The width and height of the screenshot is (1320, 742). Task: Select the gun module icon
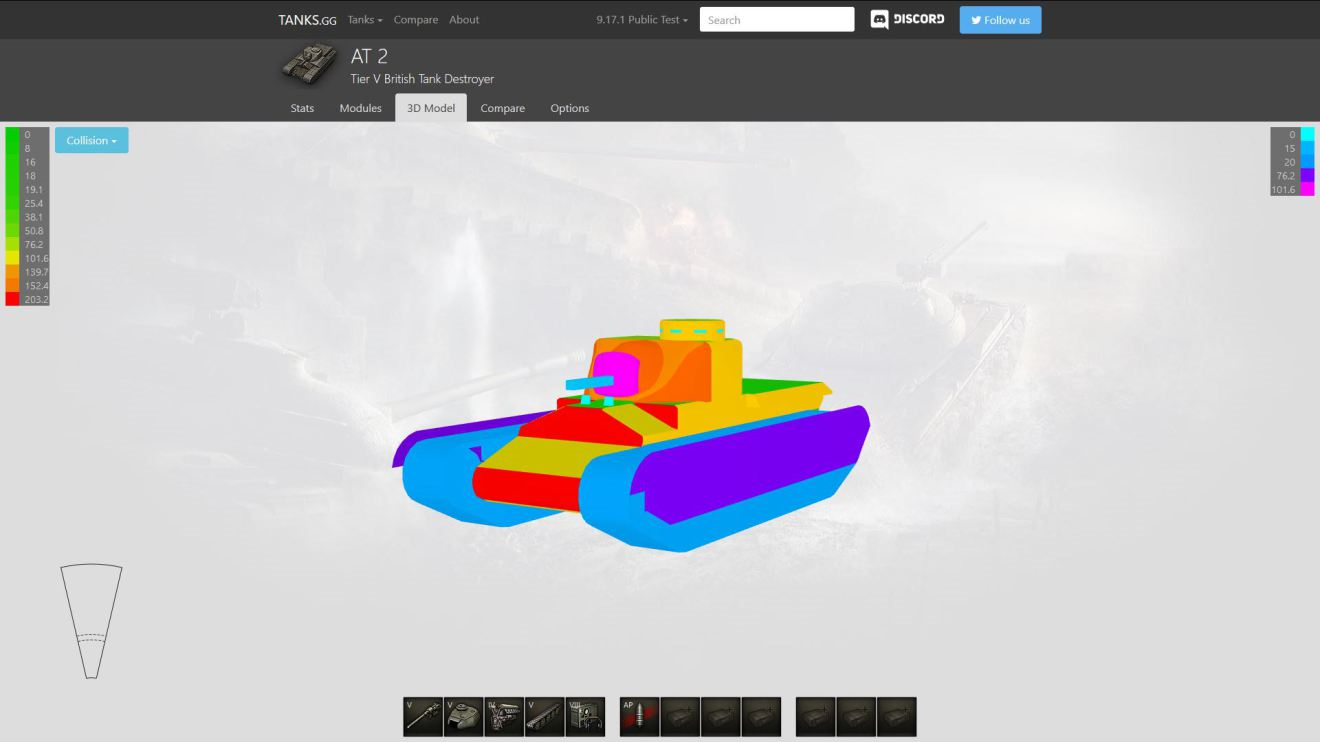tap(423, 716)
